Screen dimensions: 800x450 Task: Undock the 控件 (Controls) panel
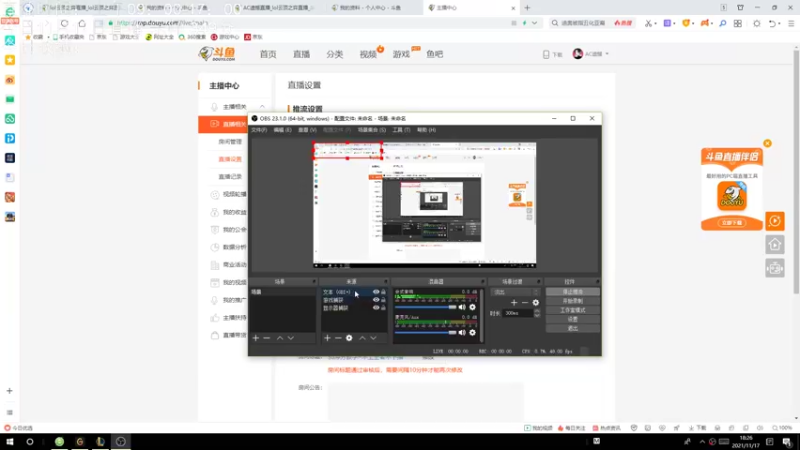pos(597,282)
